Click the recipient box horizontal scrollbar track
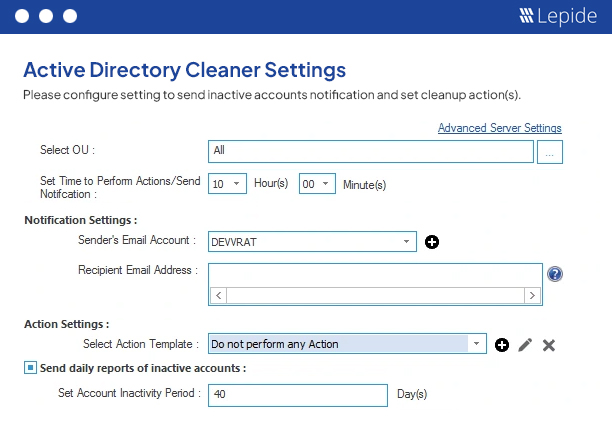Viewport: 612px width, 430px height. 375,295
